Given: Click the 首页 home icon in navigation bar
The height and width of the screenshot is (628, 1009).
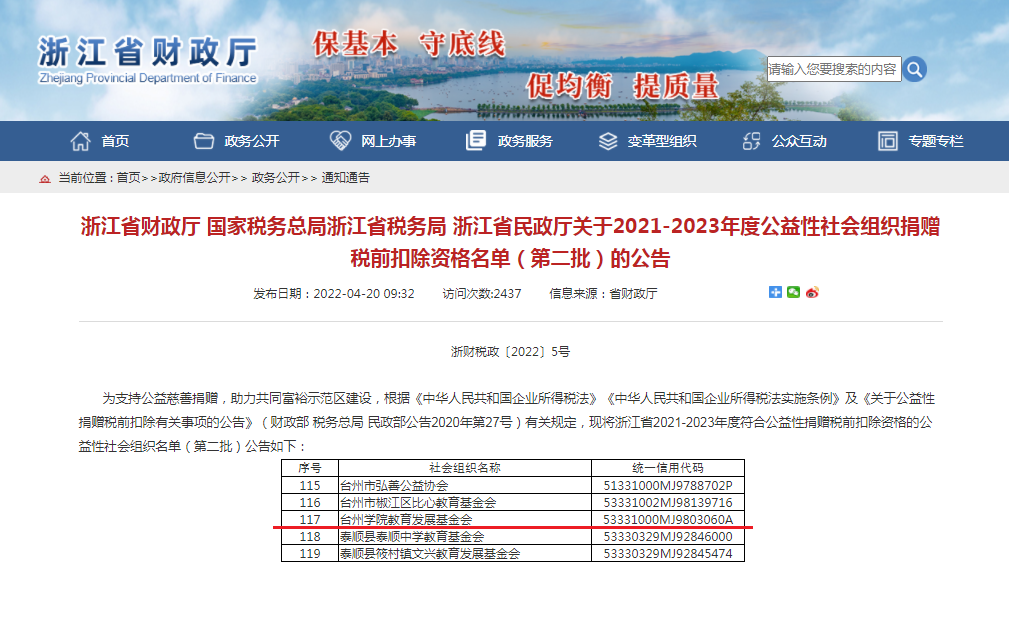Looking at the screenshot, I should point(80,141).
